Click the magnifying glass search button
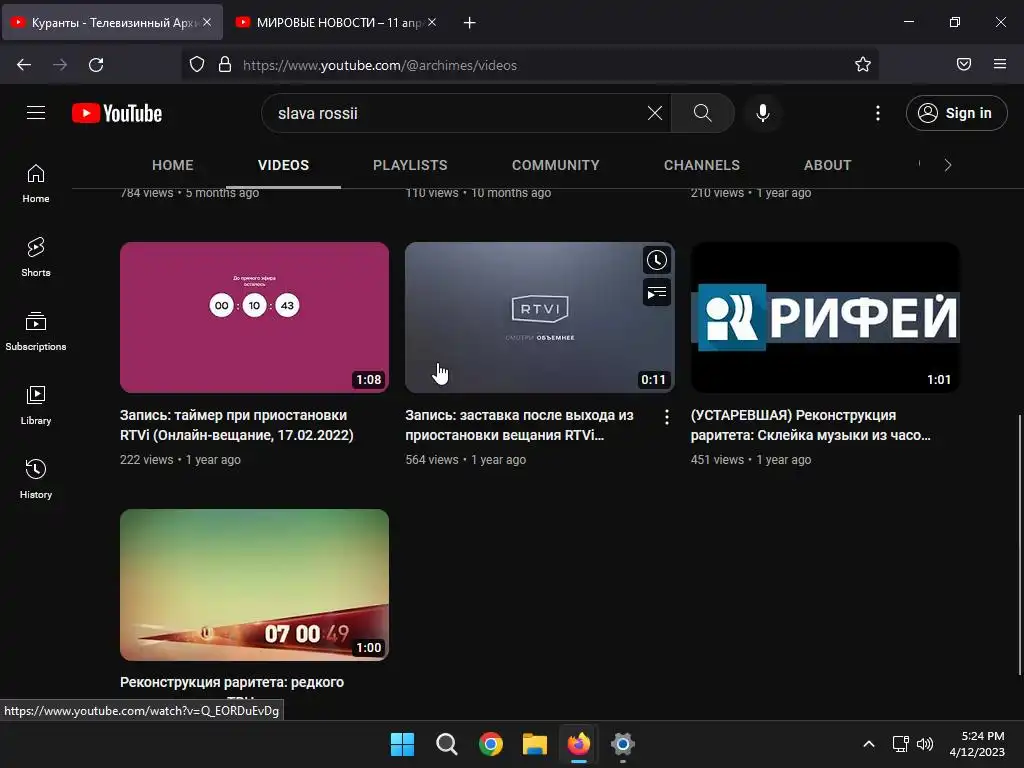Screen dimensions: 1024x768 click(703, 113)
